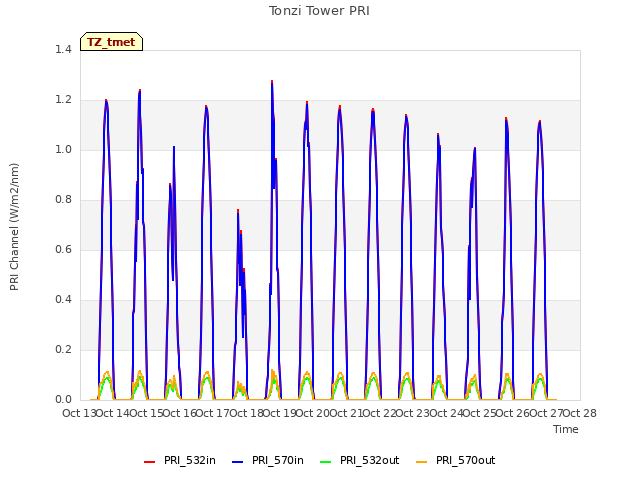Click the chart title Tonzi Tower PRI

(319, 11)
